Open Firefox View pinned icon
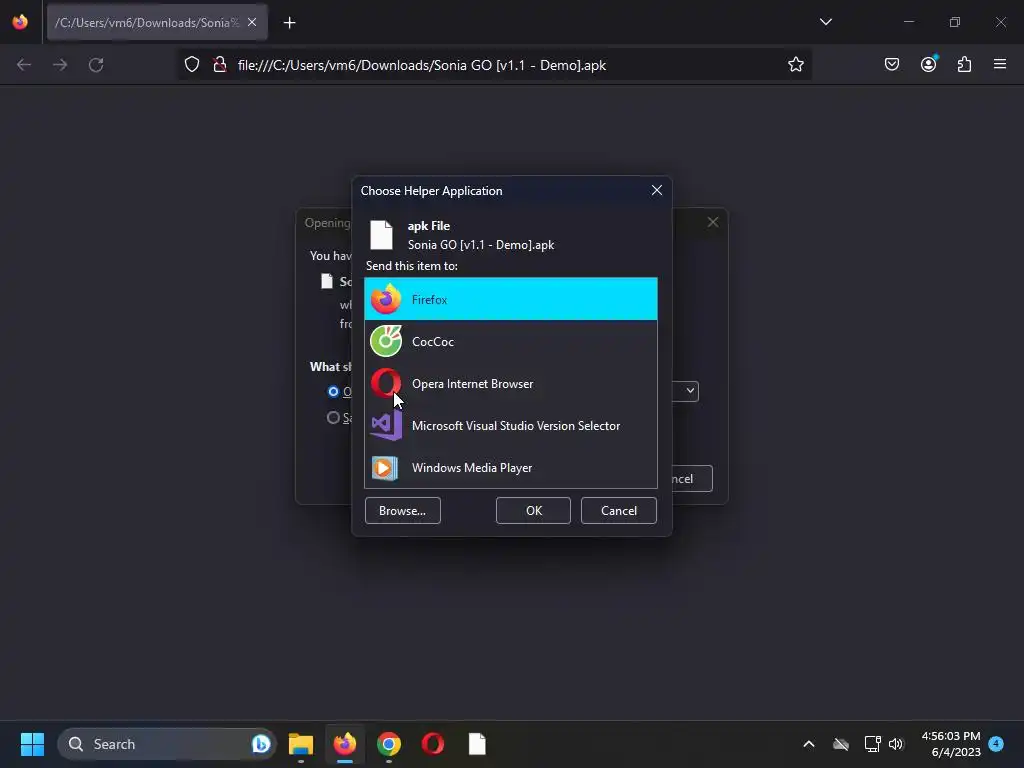The width and height of the screenshot is (1024, 768). (20, 22)
